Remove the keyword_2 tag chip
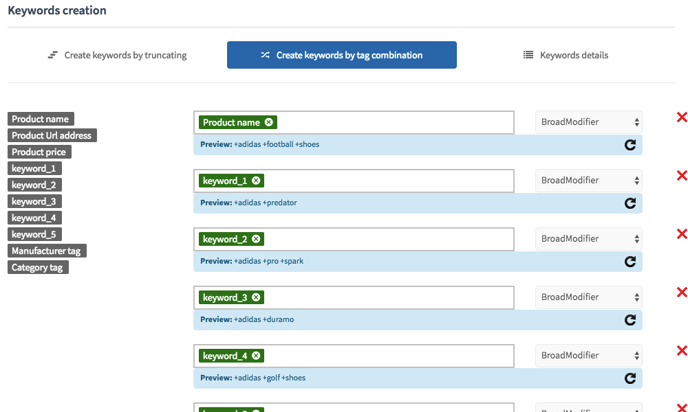Screen dimensions: 688x412 pyautogui.click(x=256, y=239)
